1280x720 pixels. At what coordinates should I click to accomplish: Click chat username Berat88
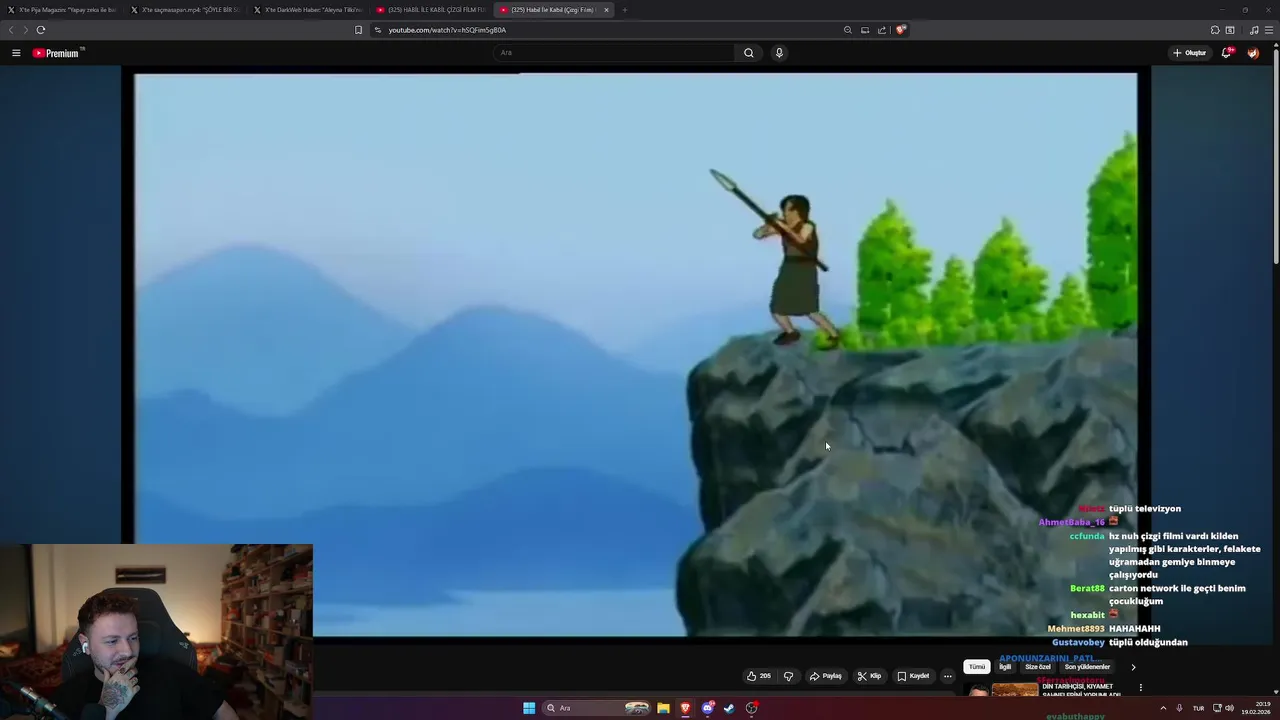coord(1087,588)
